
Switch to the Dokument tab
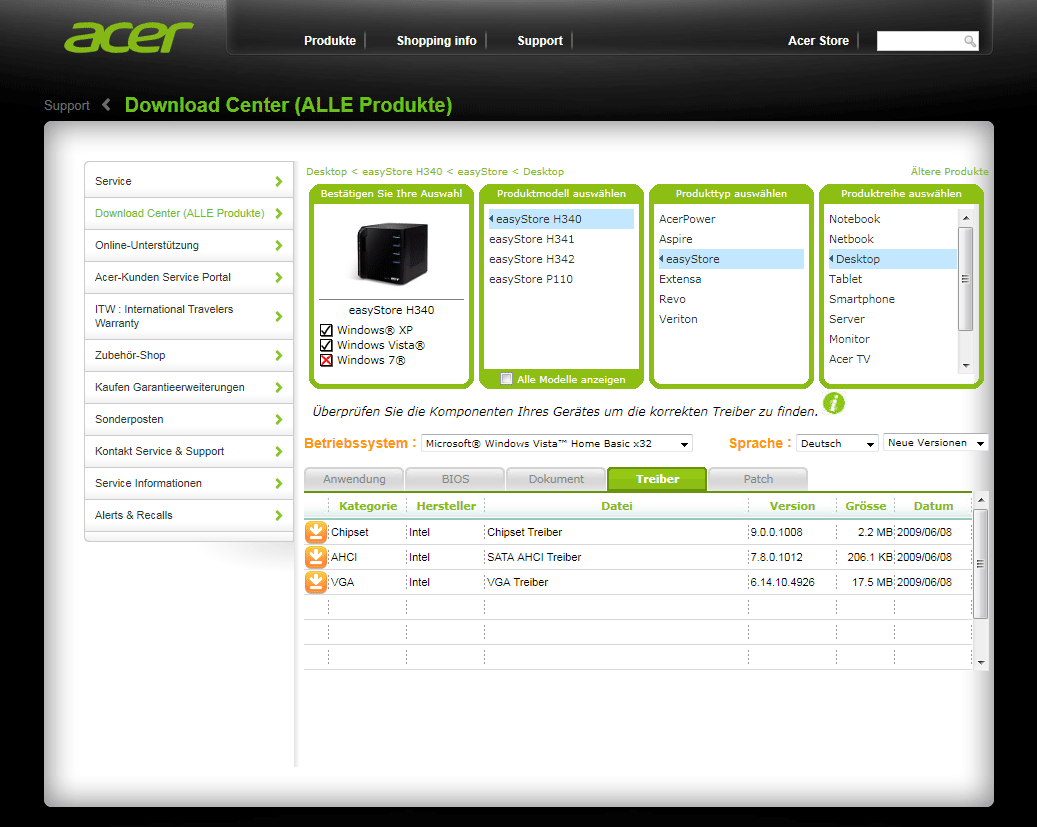click(x=556, y=479)
